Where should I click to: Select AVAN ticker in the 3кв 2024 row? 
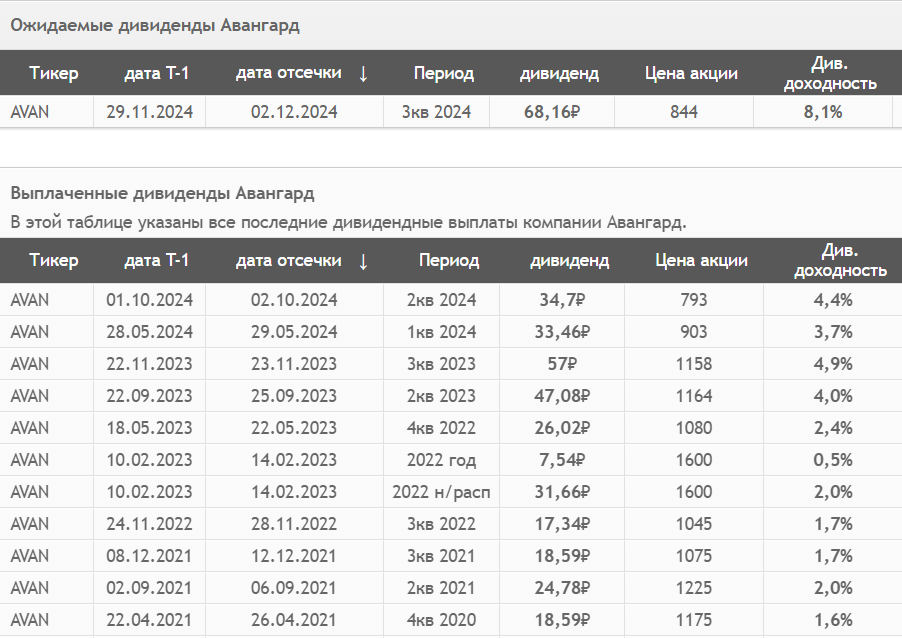coord(30,112)
